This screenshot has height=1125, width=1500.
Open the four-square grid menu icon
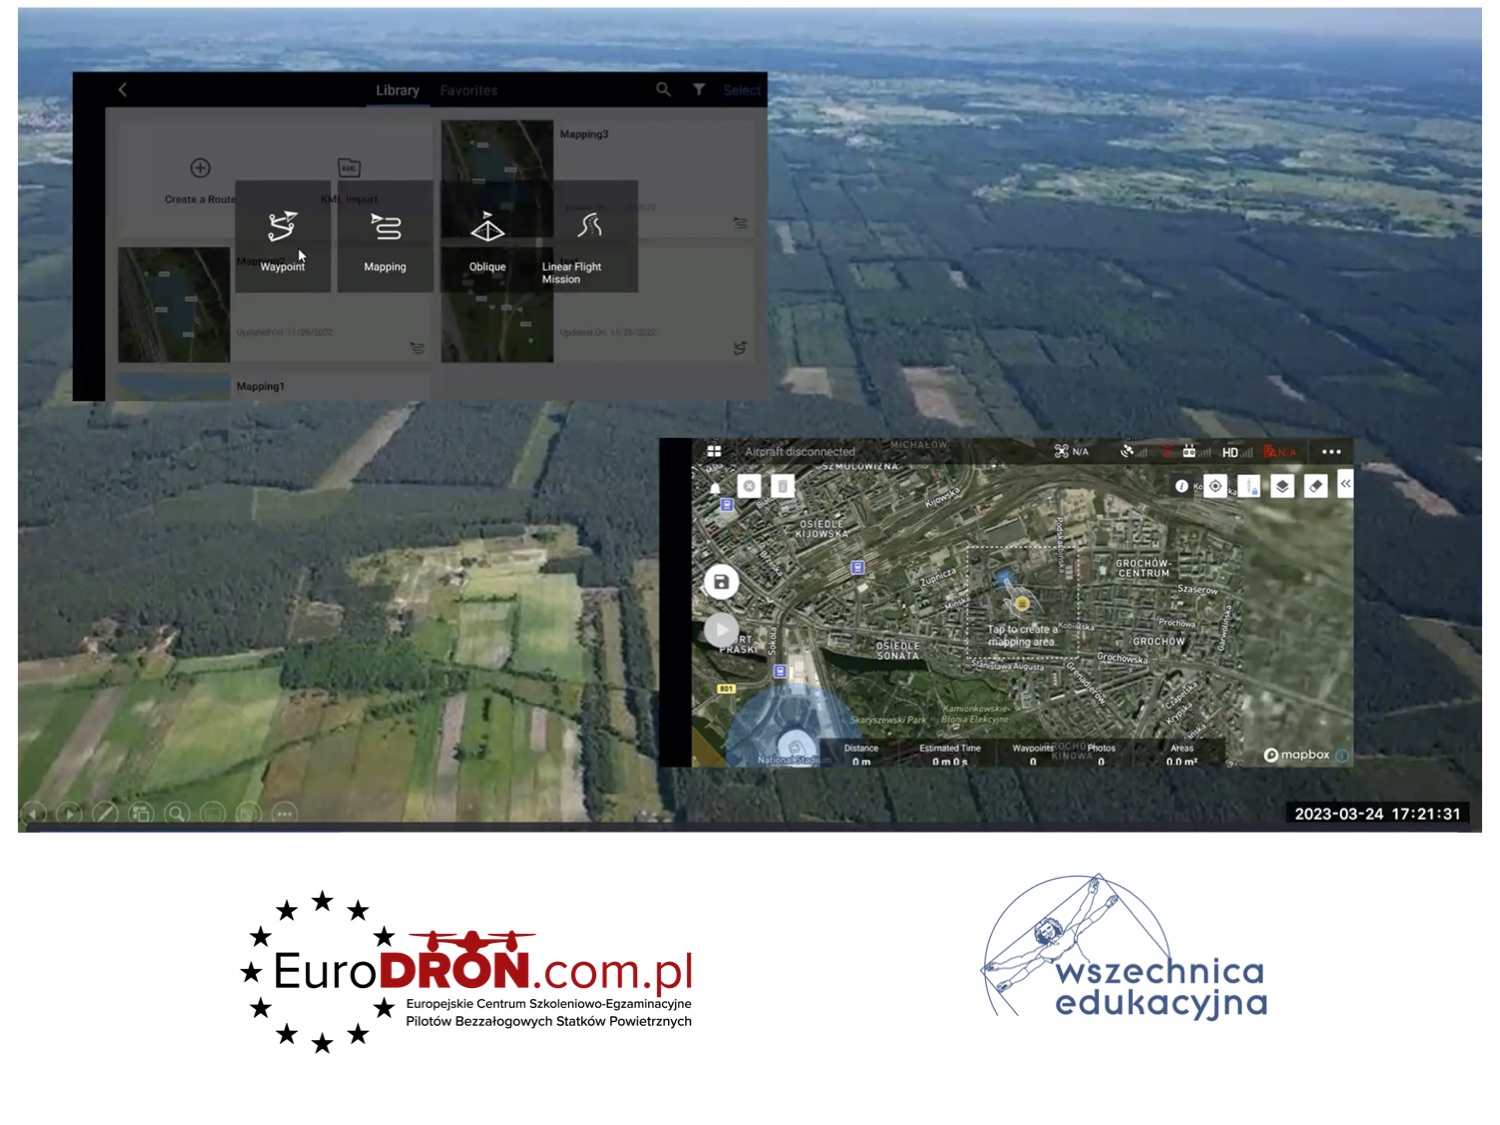(714, 452)
